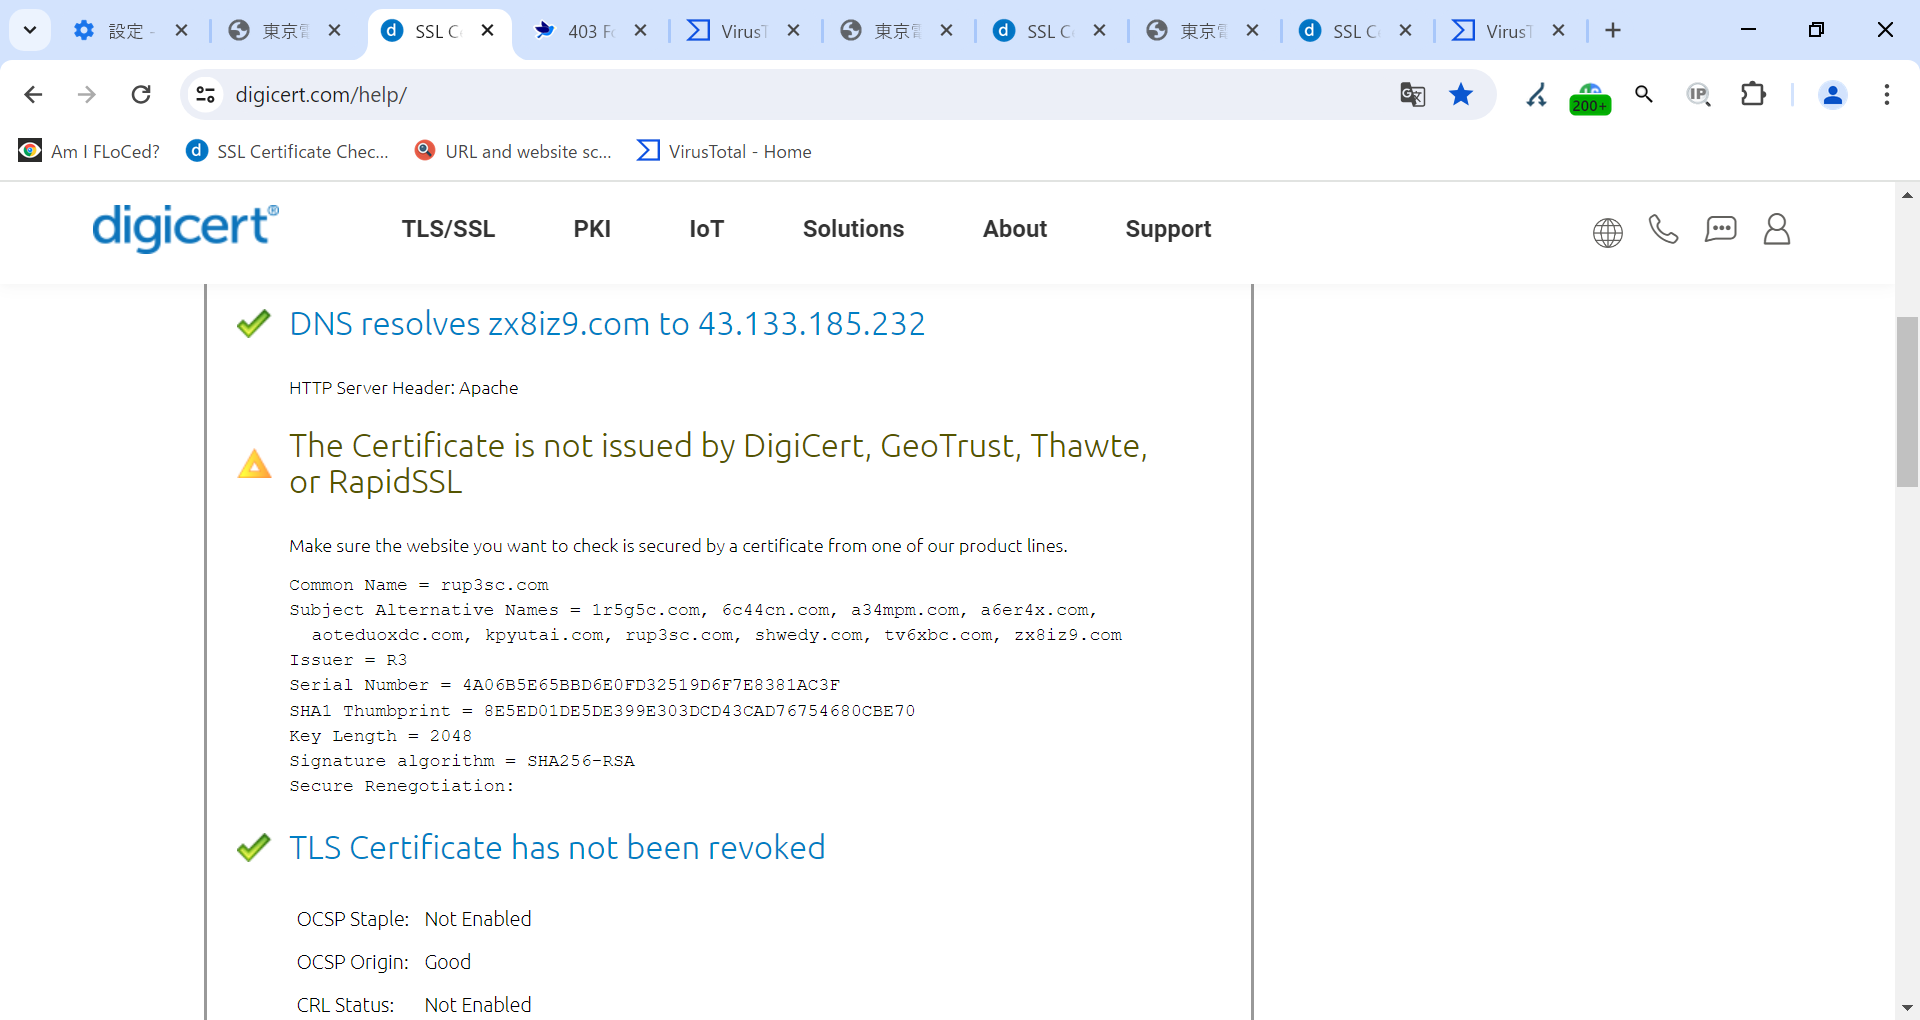Click TLS Certificate has not been revoked heading

[x=557, y=848]
